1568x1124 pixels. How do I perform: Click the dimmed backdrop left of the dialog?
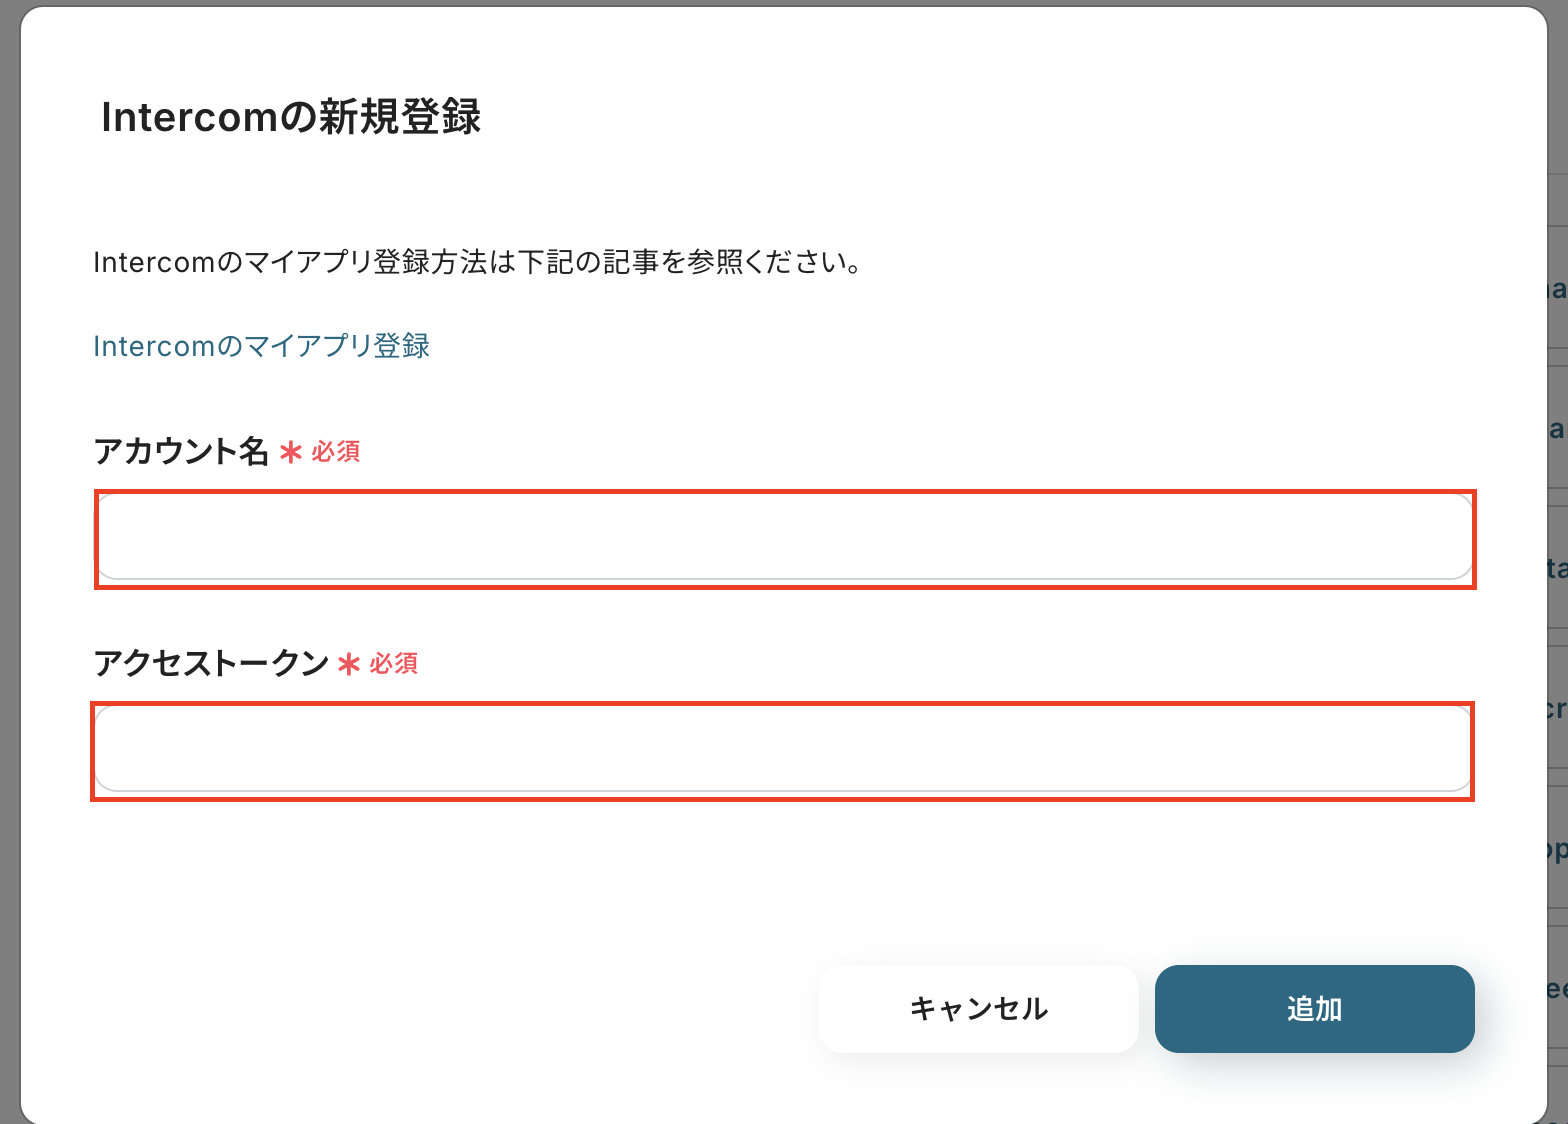(x=9, y=560)
